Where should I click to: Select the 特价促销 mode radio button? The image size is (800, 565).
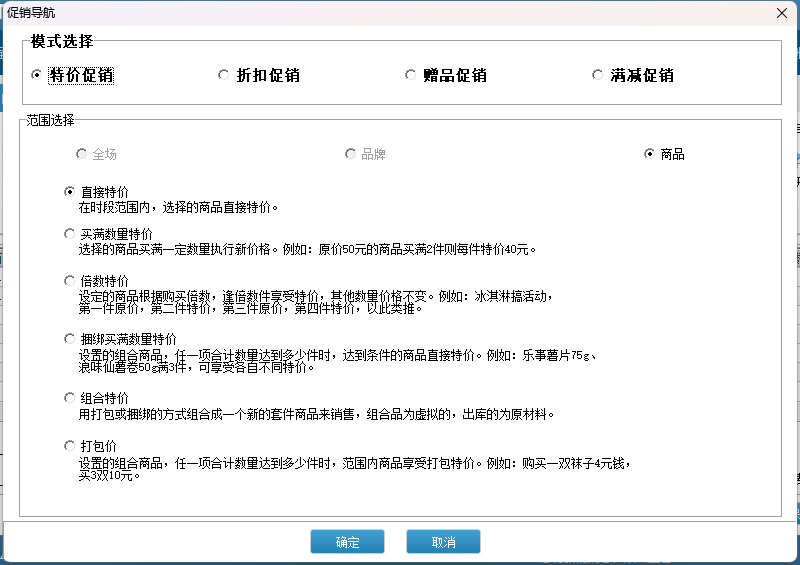[x=37, y=75]
